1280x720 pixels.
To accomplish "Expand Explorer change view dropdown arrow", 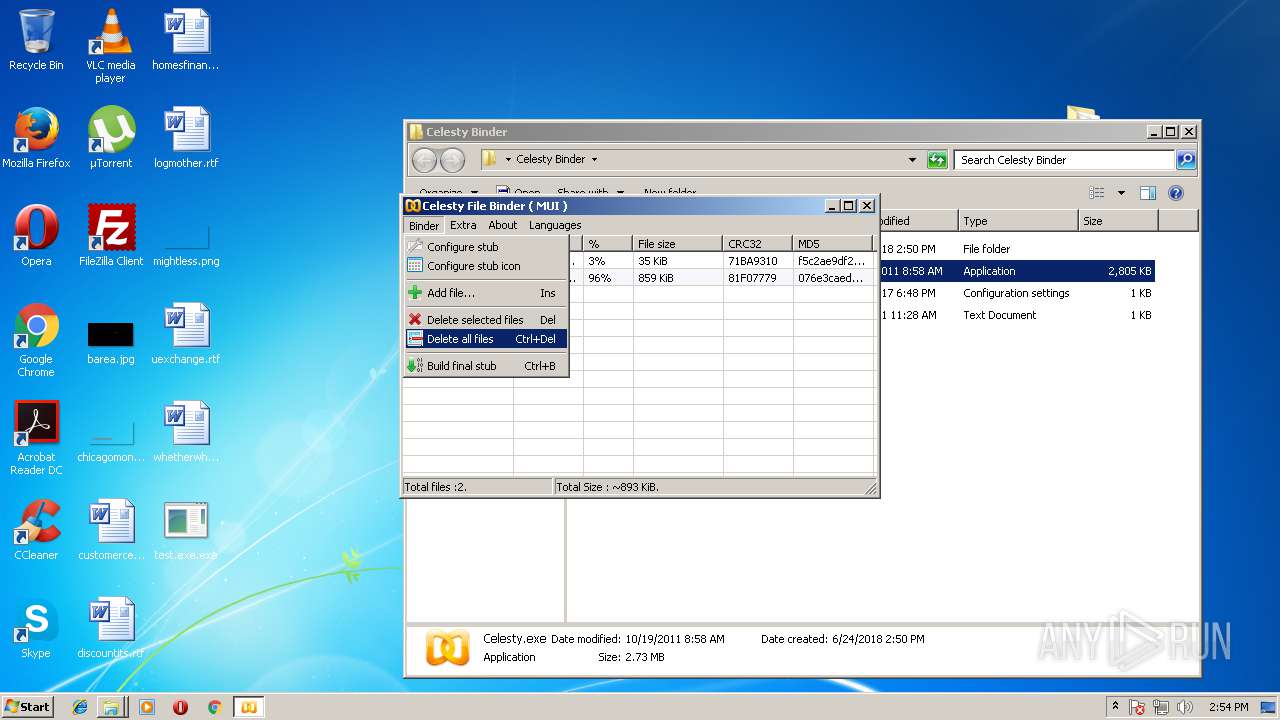I will click(x=1121, y=193).
